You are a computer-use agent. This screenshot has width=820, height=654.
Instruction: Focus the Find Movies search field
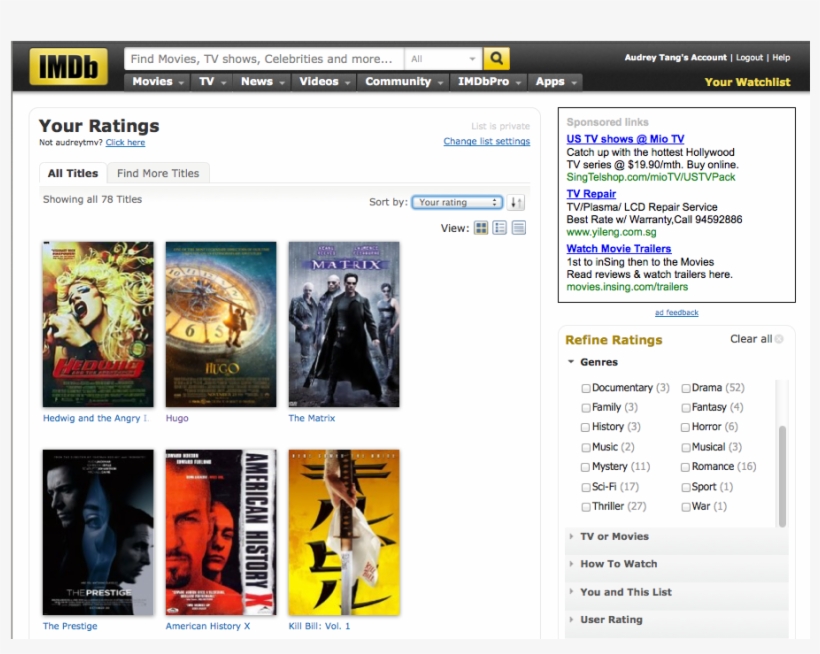pos(264,59)
